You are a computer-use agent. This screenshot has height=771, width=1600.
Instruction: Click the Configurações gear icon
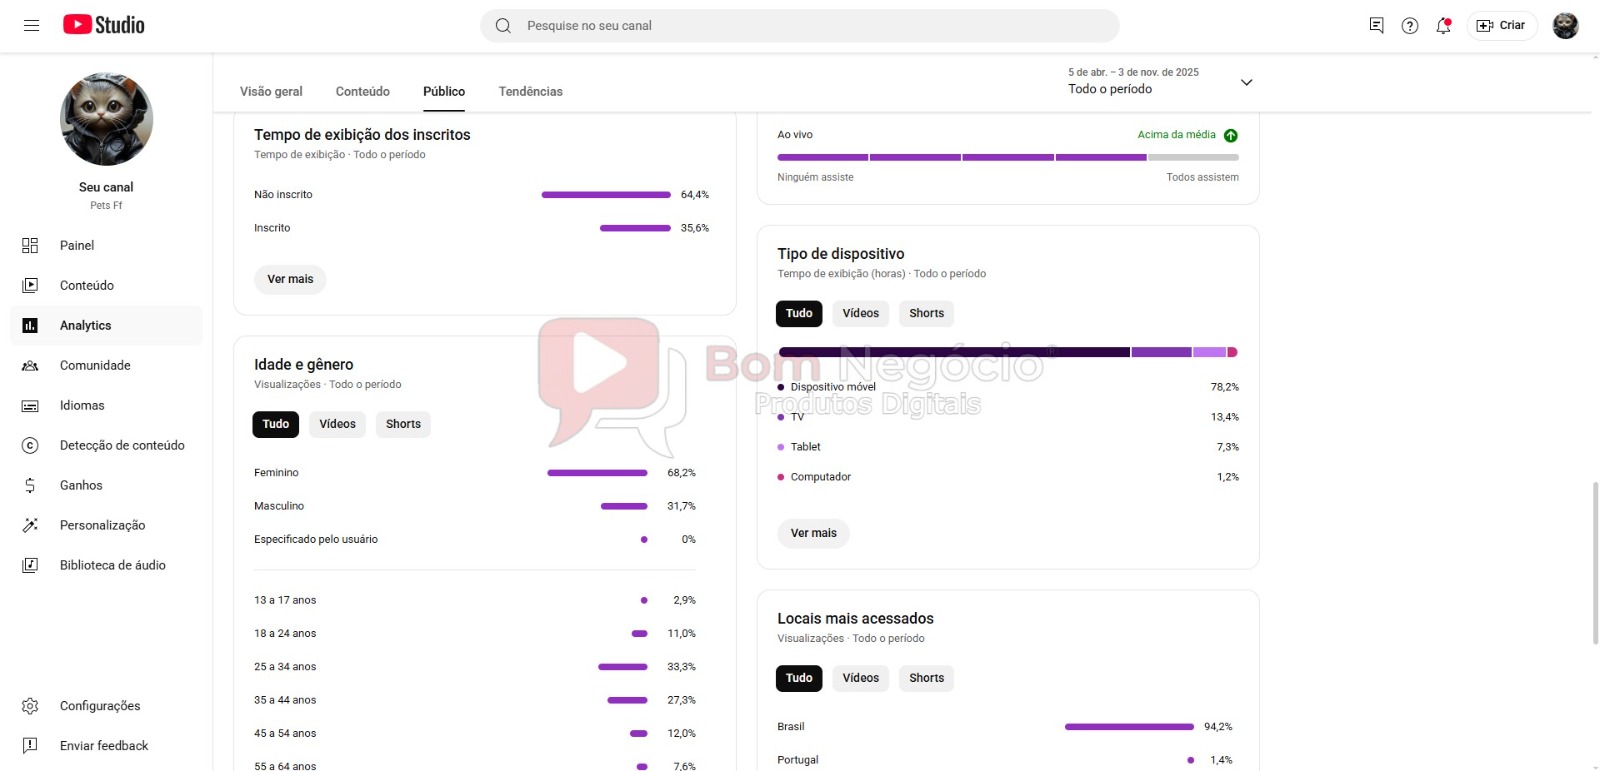30,706
